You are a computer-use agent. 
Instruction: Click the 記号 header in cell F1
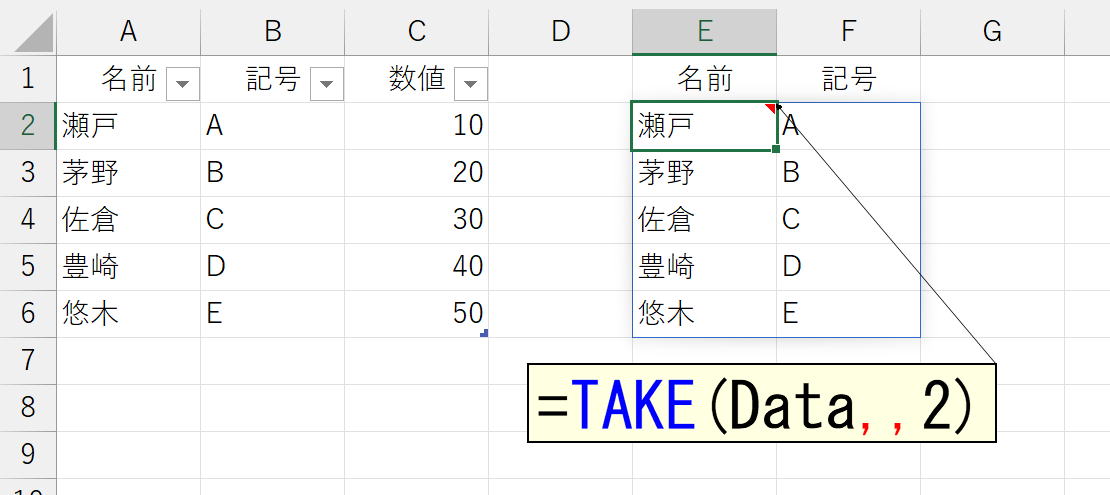click(849, 79)
